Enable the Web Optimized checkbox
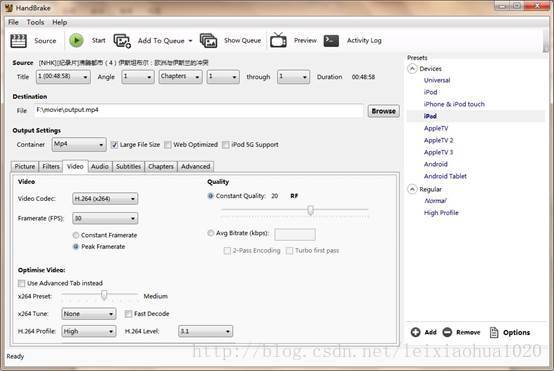This screenshot has width=554, height=371. pyautogui.click(x=168, y=145)
